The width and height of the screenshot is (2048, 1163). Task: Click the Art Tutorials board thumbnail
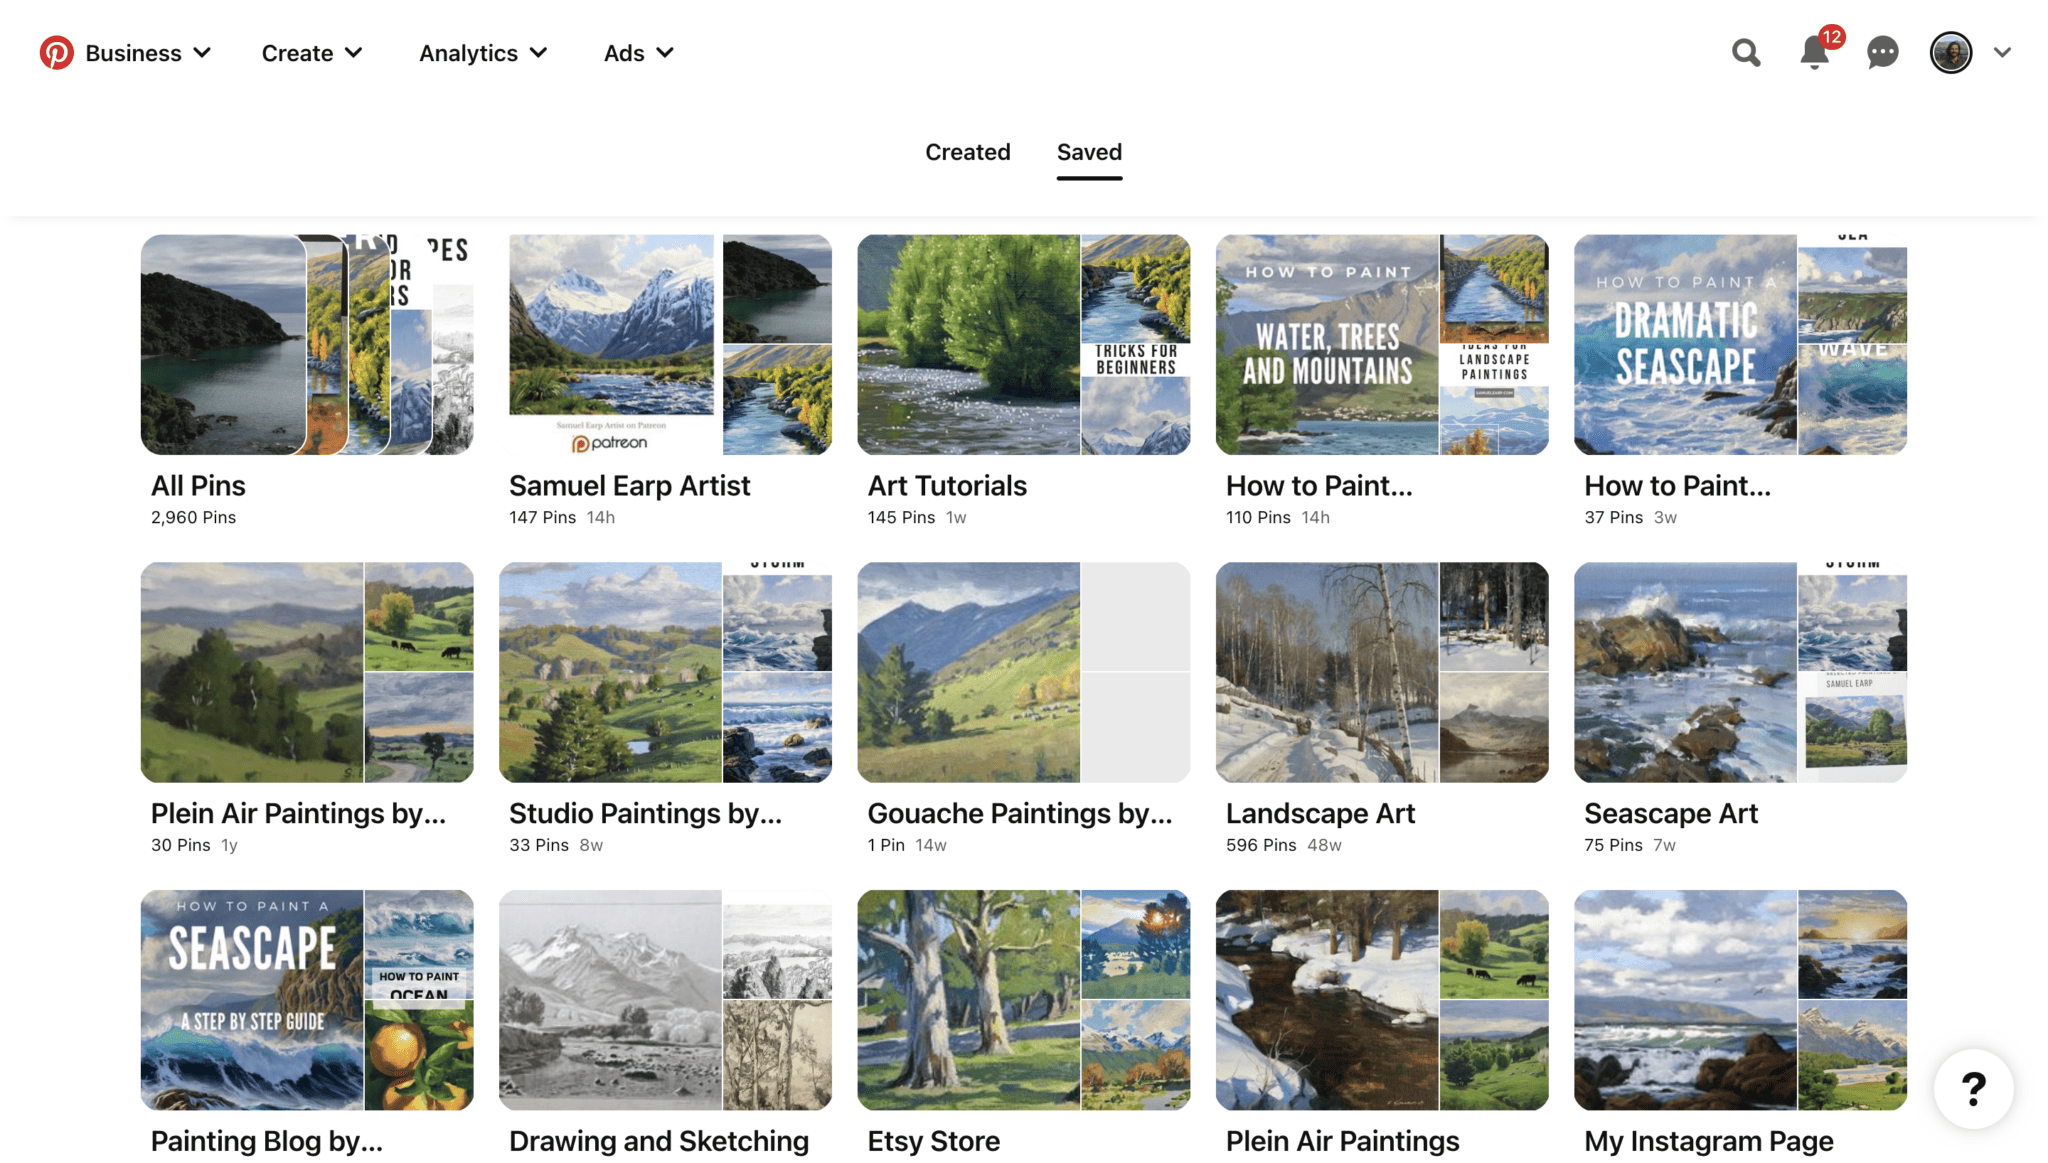point(1025,343)
